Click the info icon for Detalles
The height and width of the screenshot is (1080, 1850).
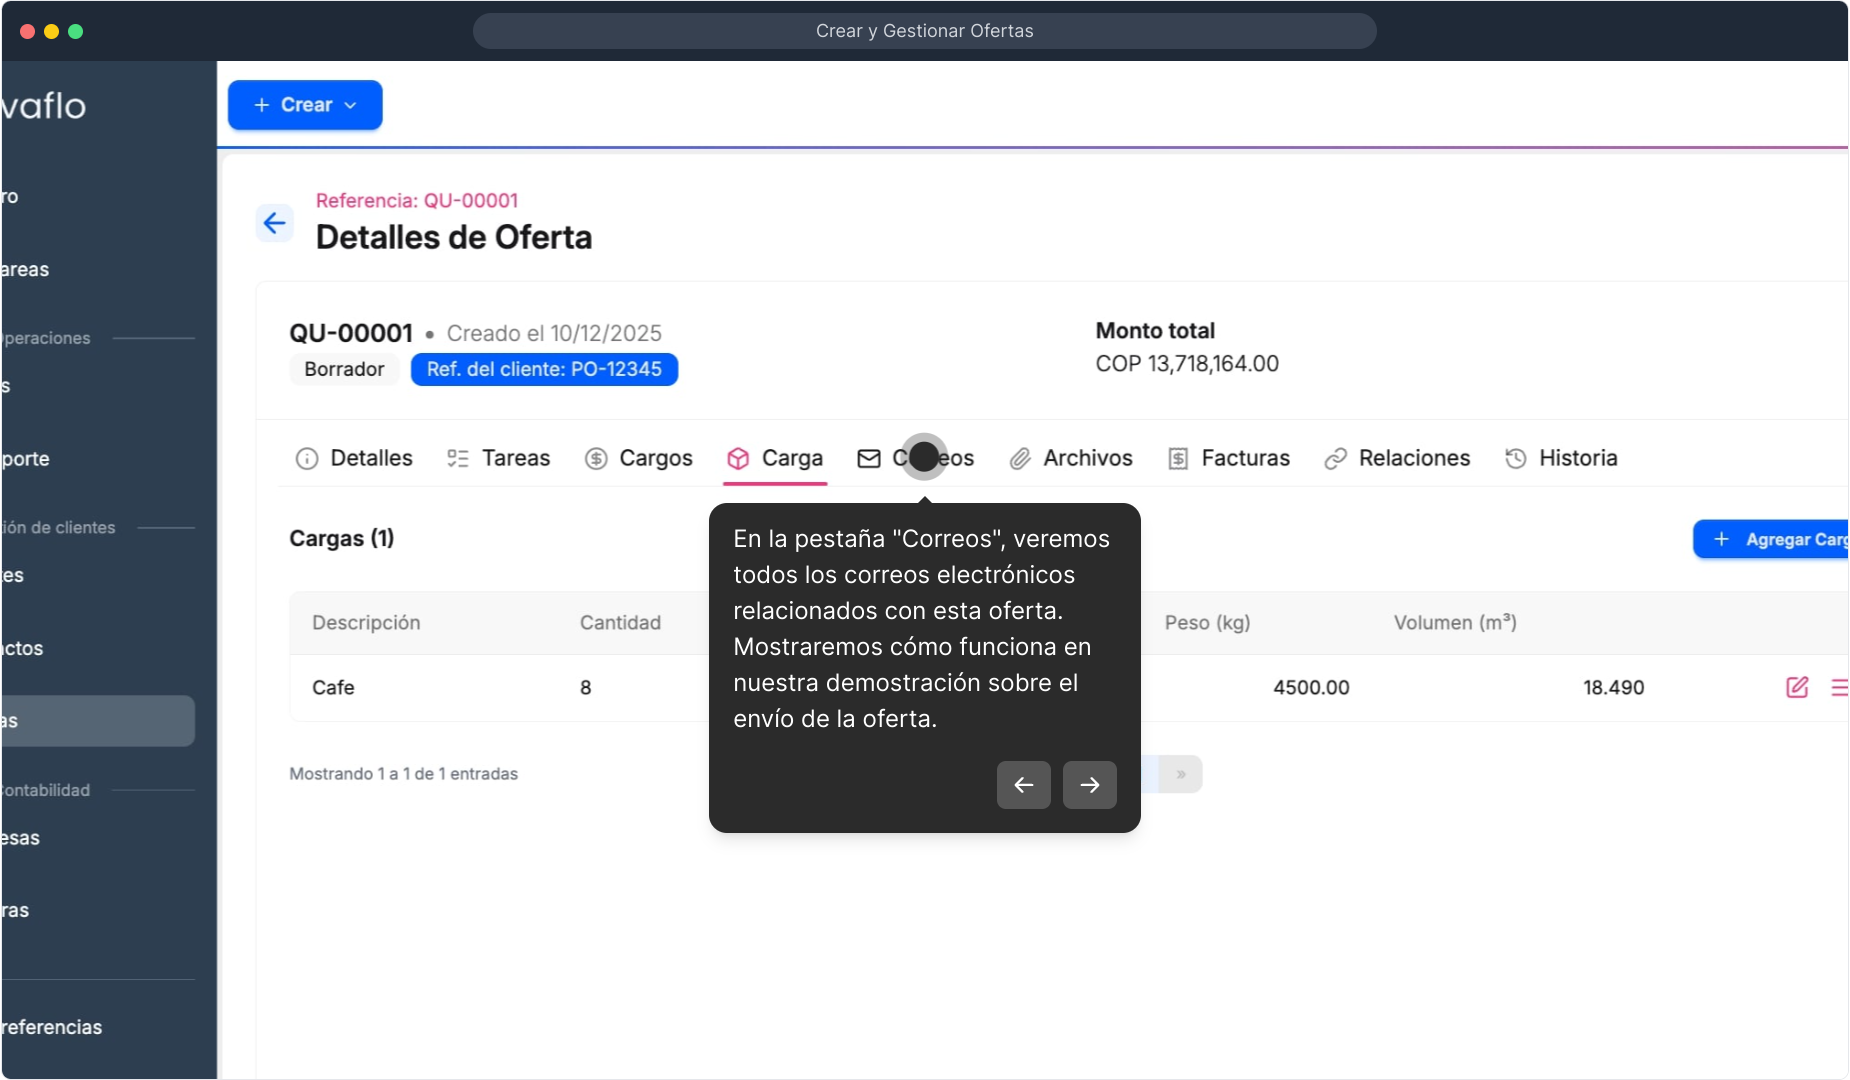tap(306, 458)
